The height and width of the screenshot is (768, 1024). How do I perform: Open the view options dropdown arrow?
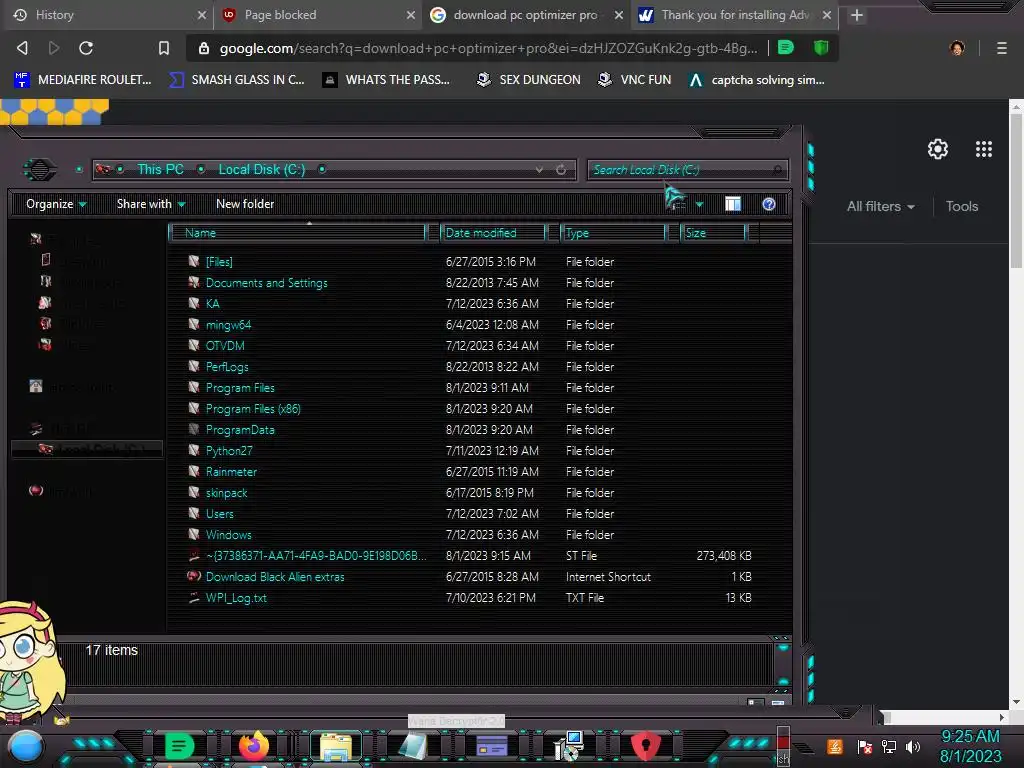tap(699, 204)
